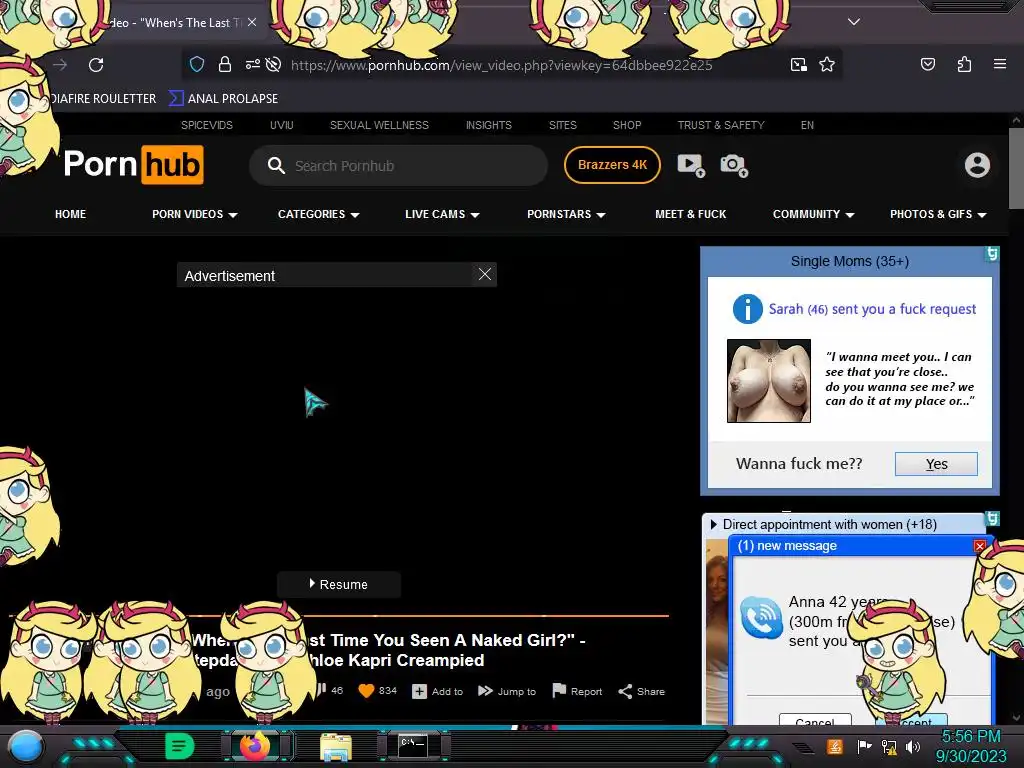Click the Start orb button
The height and width of the screenshot is (768, 1024).
click(26, 746)
